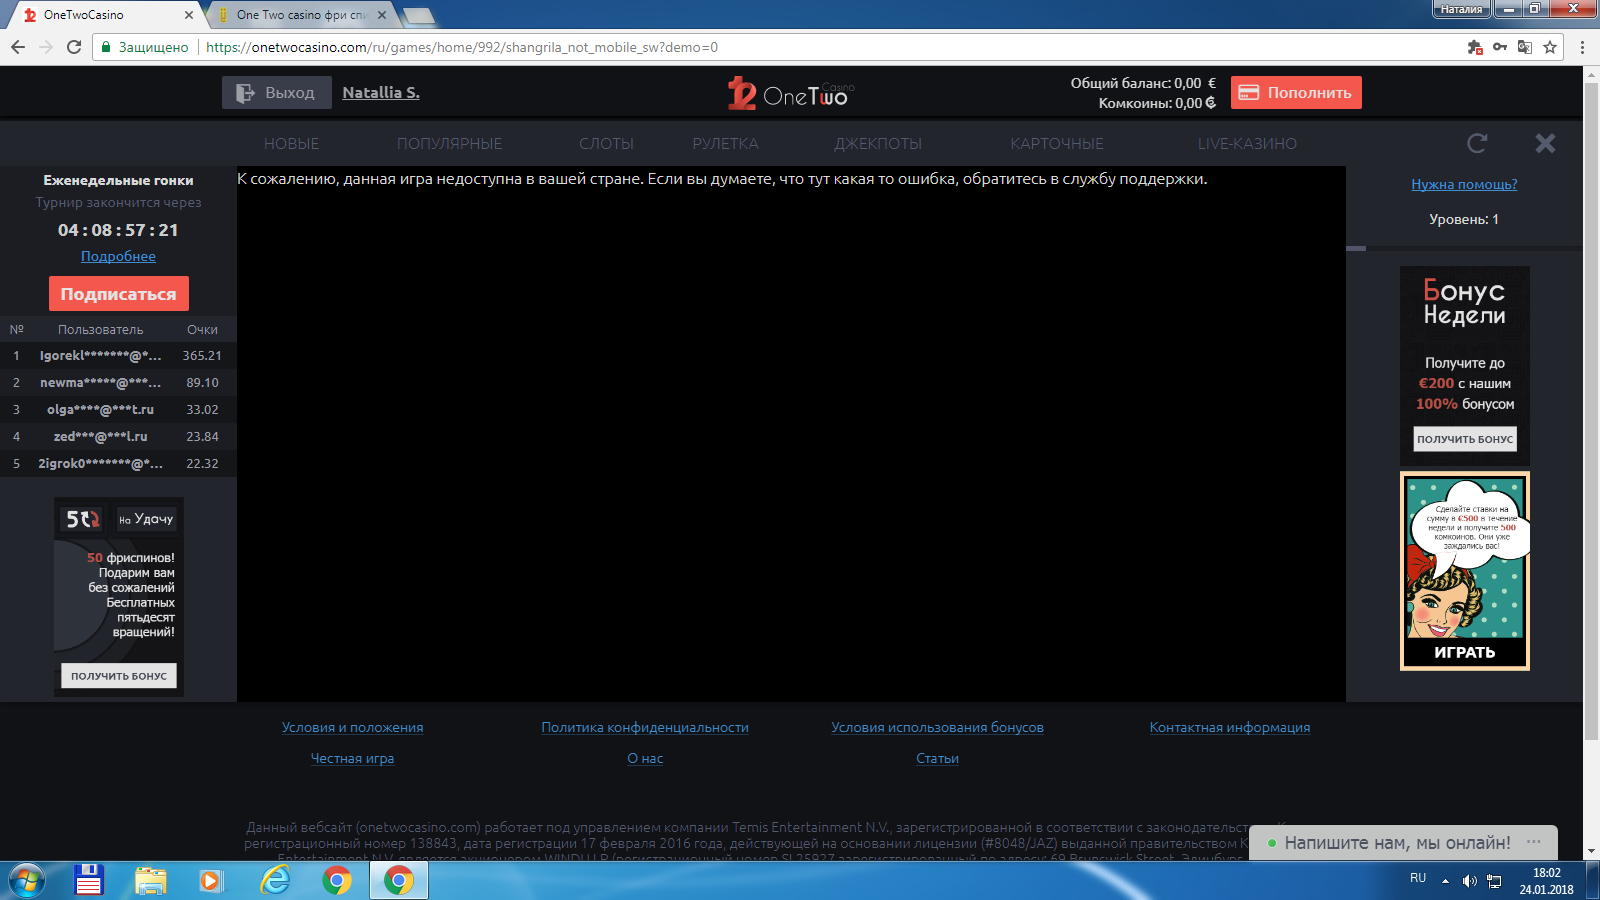
Task: Open the taskbar clock showing 18:02
Action: (x=1546, y=881)
